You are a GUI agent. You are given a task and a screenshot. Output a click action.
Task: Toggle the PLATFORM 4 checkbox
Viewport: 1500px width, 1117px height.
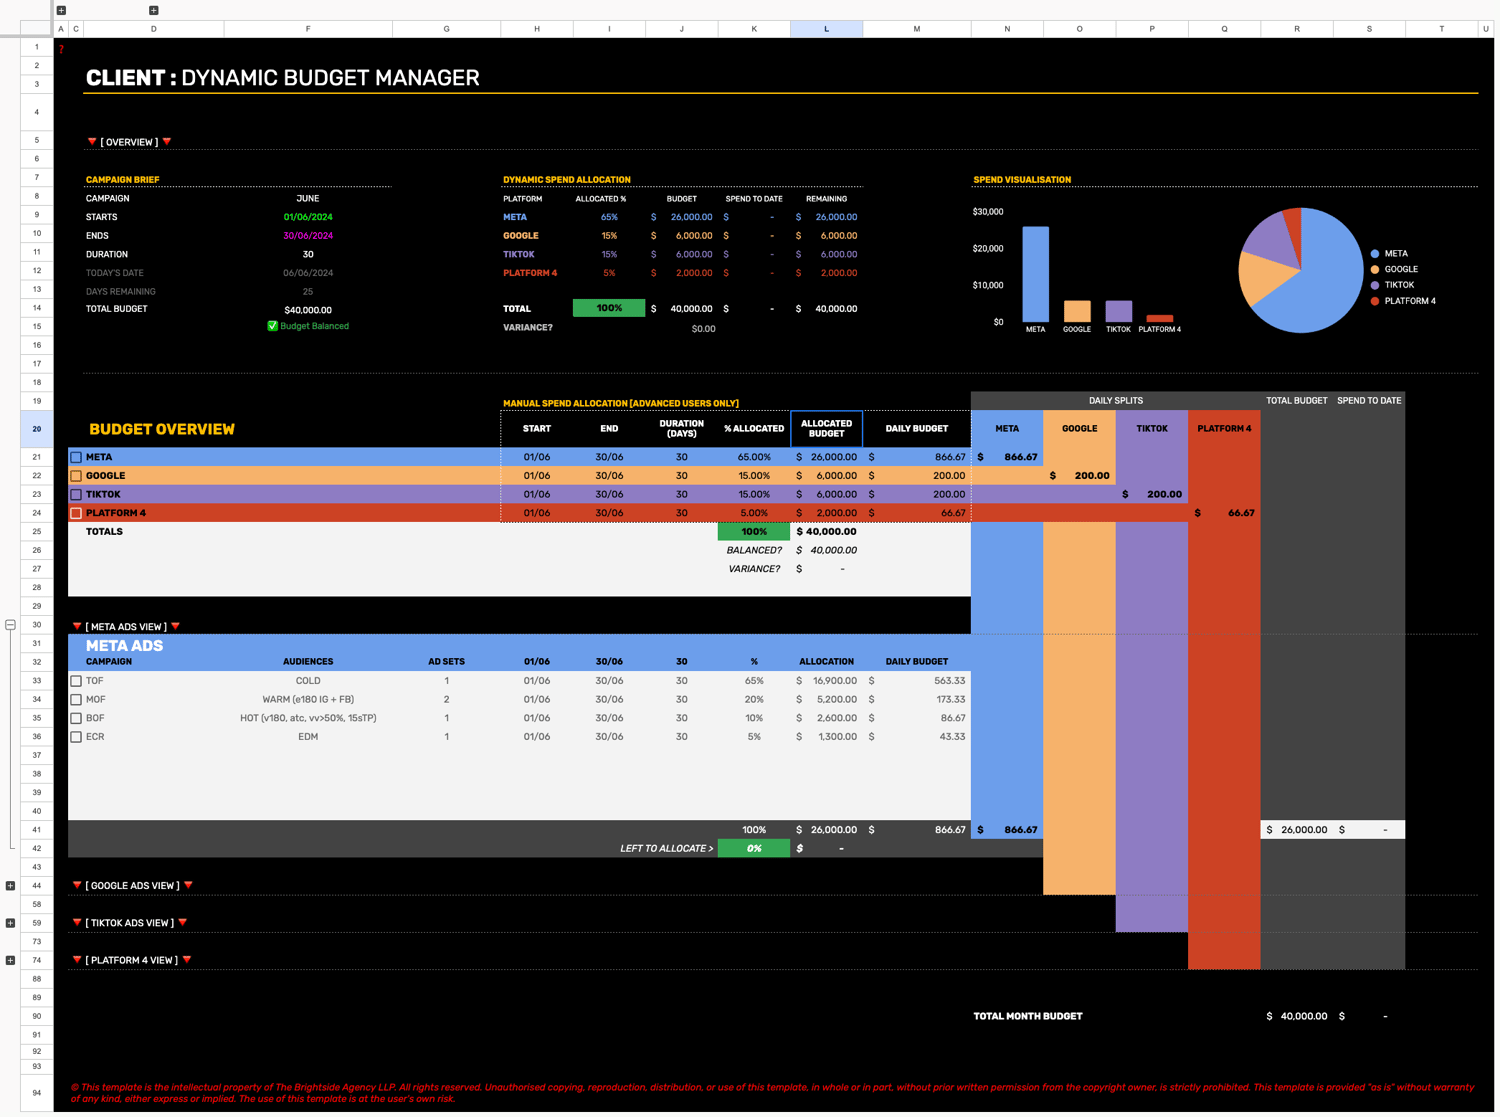tap(76, 513)
